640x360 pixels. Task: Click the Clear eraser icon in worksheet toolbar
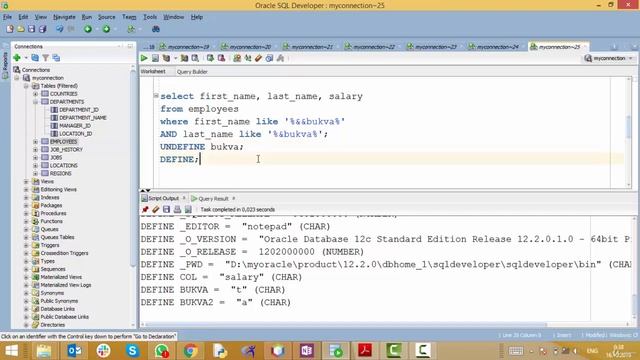pyautogui.click(x=258, y=58)
